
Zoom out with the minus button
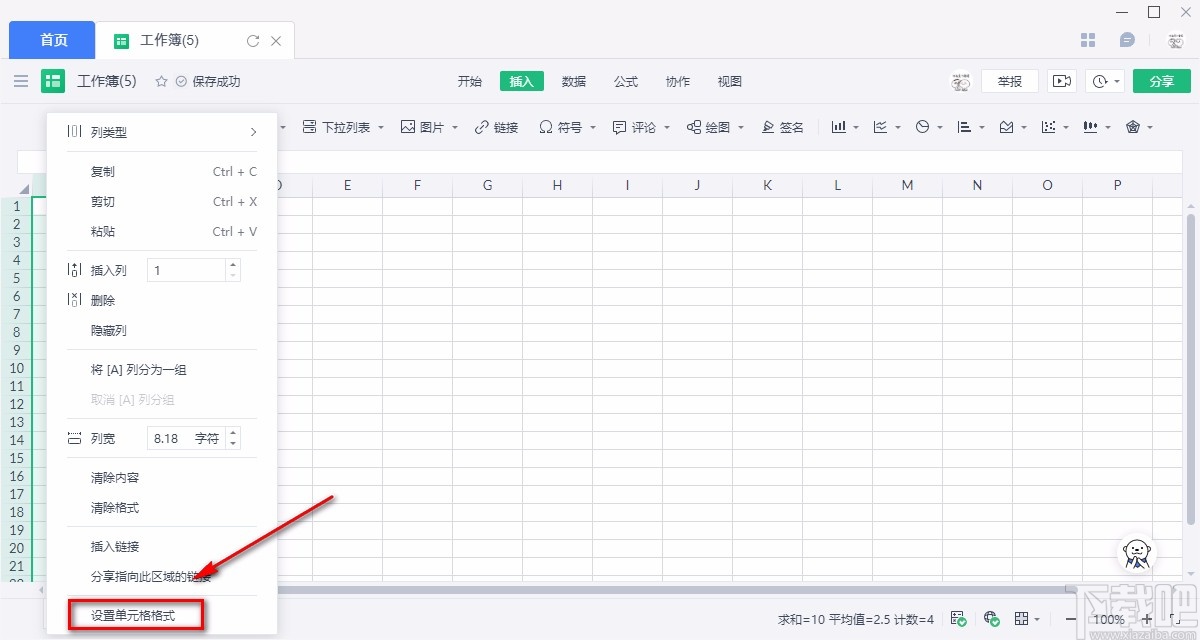(1071, 619)
